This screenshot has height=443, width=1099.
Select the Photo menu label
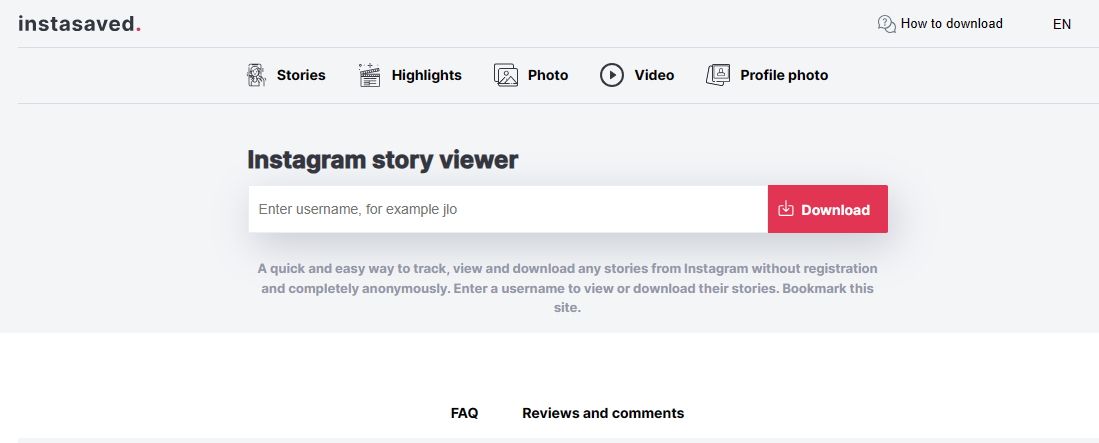tap(548, 75)
